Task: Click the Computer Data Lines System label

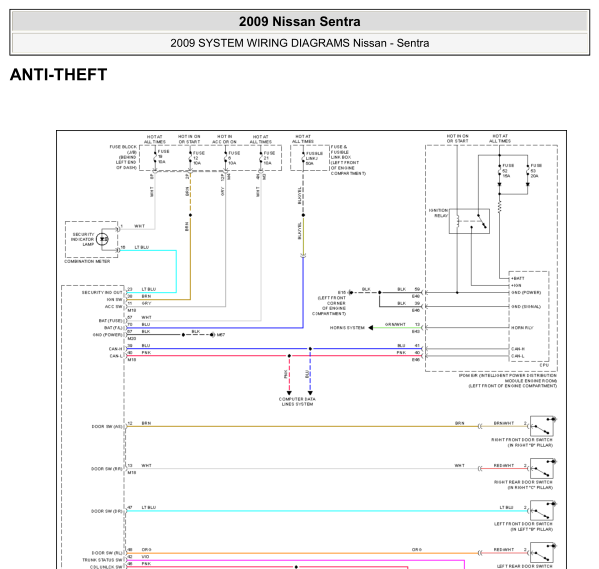Action: tap(297, 402)
